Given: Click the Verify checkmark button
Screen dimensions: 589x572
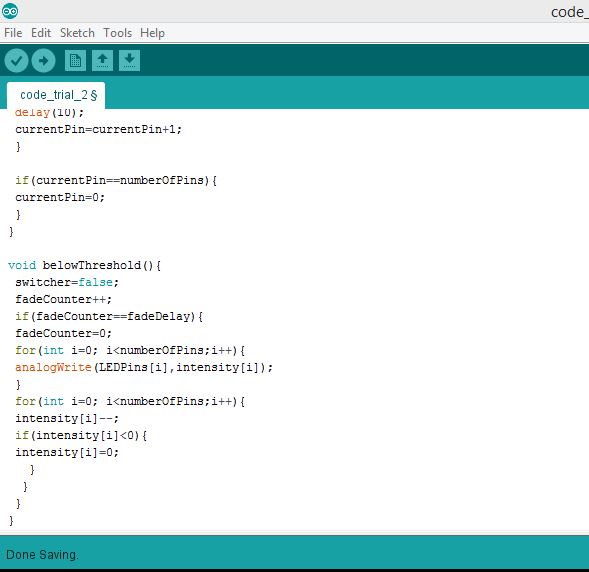Looking at the screenshot, I should click(16, 60).
